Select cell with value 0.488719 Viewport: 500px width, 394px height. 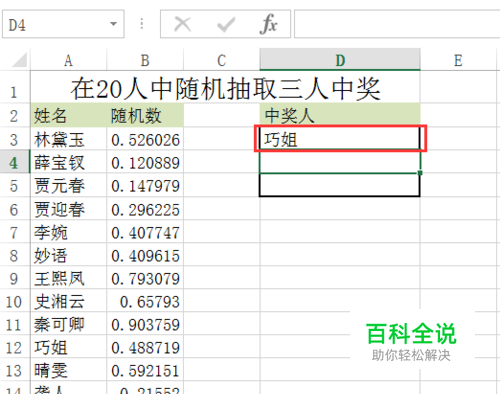(x=145, y=347)
